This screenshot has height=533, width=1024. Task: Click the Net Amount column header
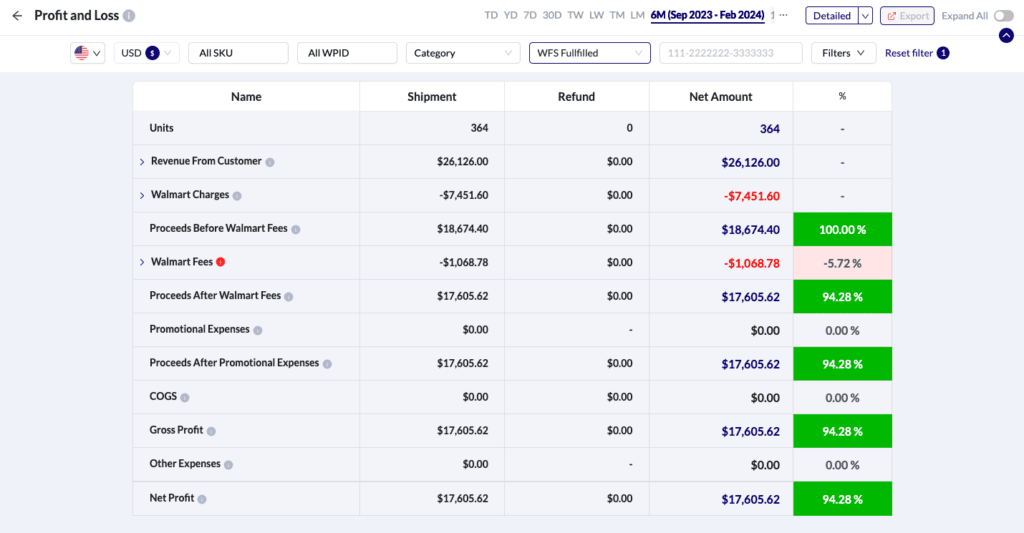(721, 97)
